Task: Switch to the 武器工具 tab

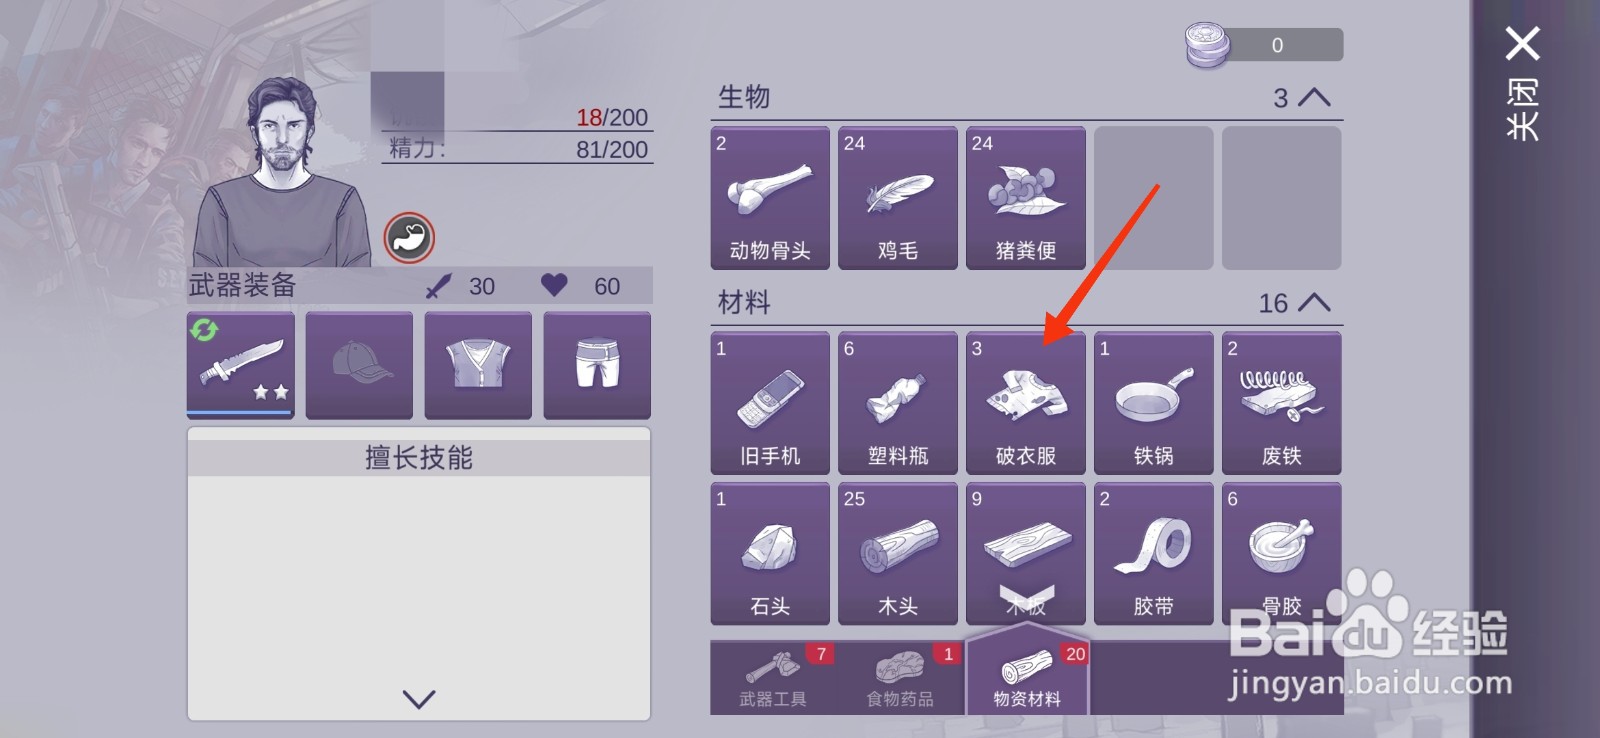Action: coord(774,678)
